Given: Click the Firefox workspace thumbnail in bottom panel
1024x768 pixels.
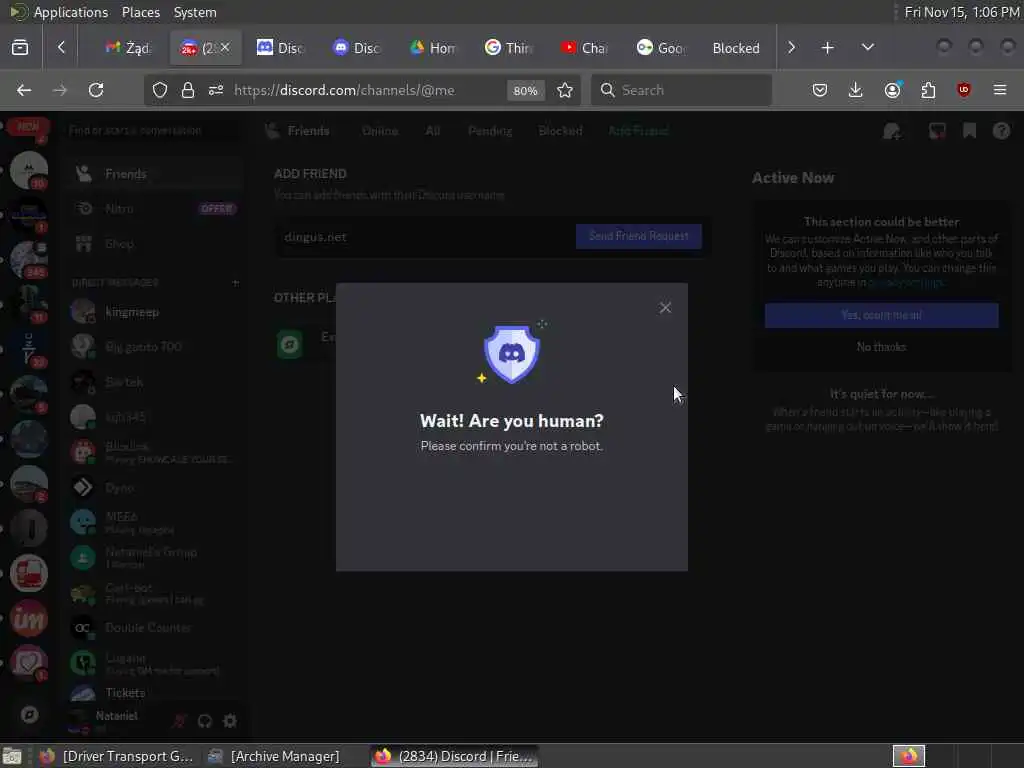Looking at the screenshot, I should 909,756.
